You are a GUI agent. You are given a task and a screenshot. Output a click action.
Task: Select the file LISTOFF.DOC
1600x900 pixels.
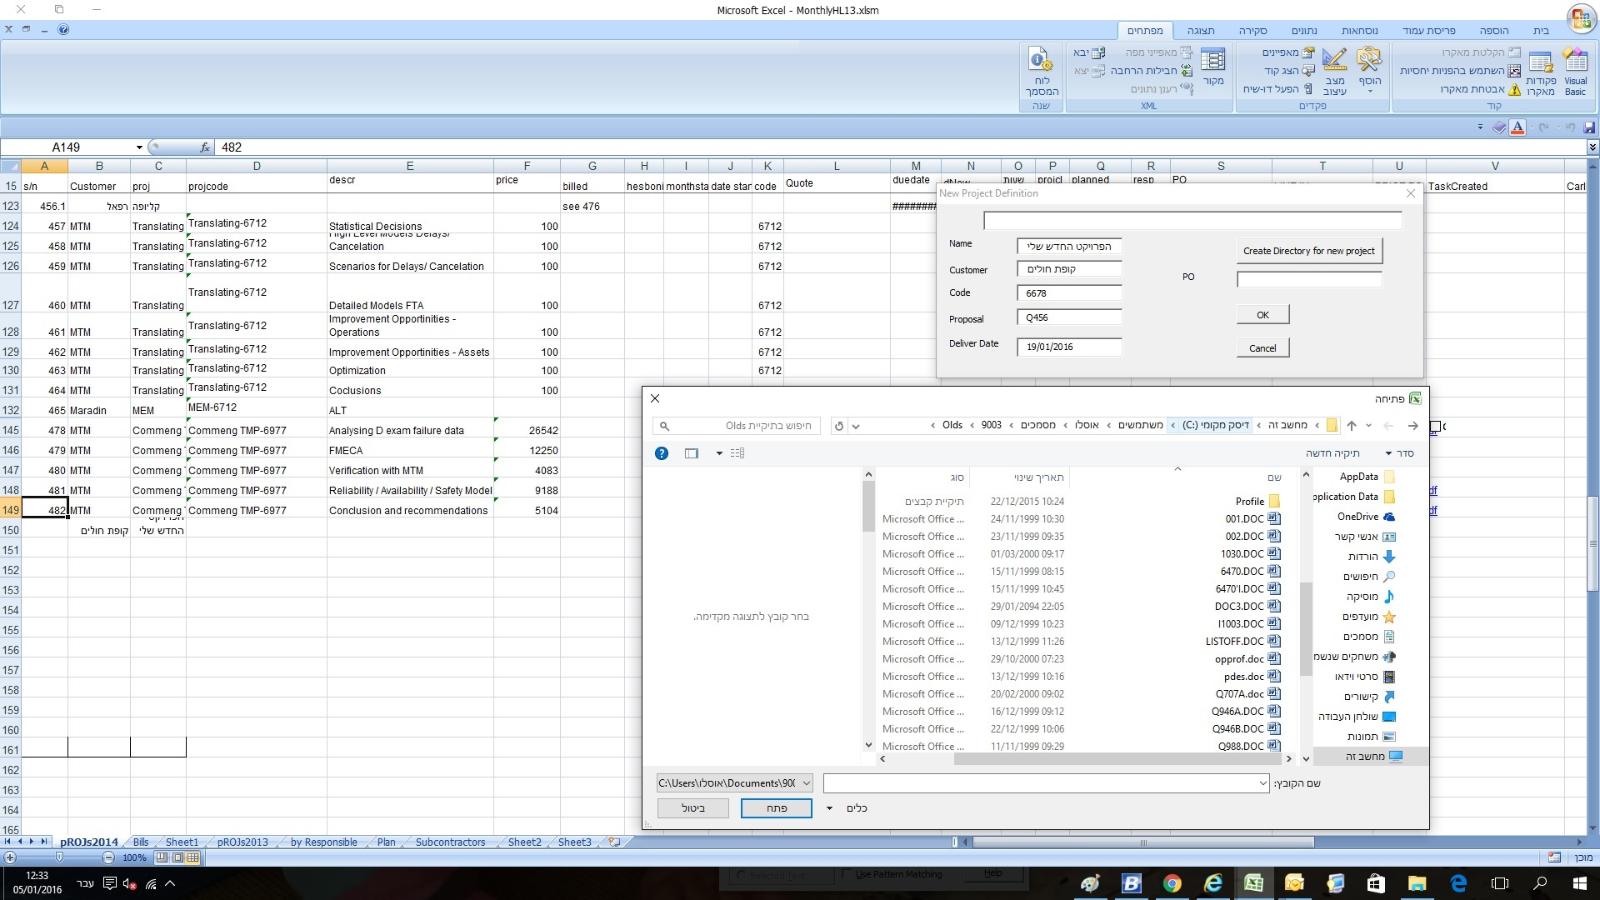[1243, 642]
